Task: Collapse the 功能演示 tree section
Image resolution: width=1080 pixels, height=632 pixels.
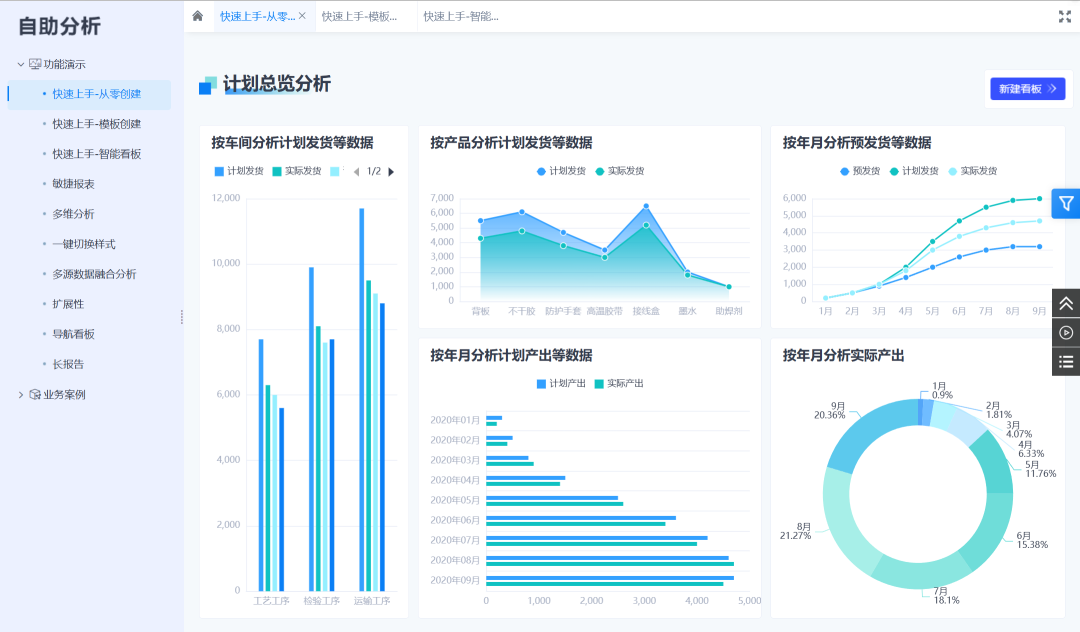Action: coord(21,64)
